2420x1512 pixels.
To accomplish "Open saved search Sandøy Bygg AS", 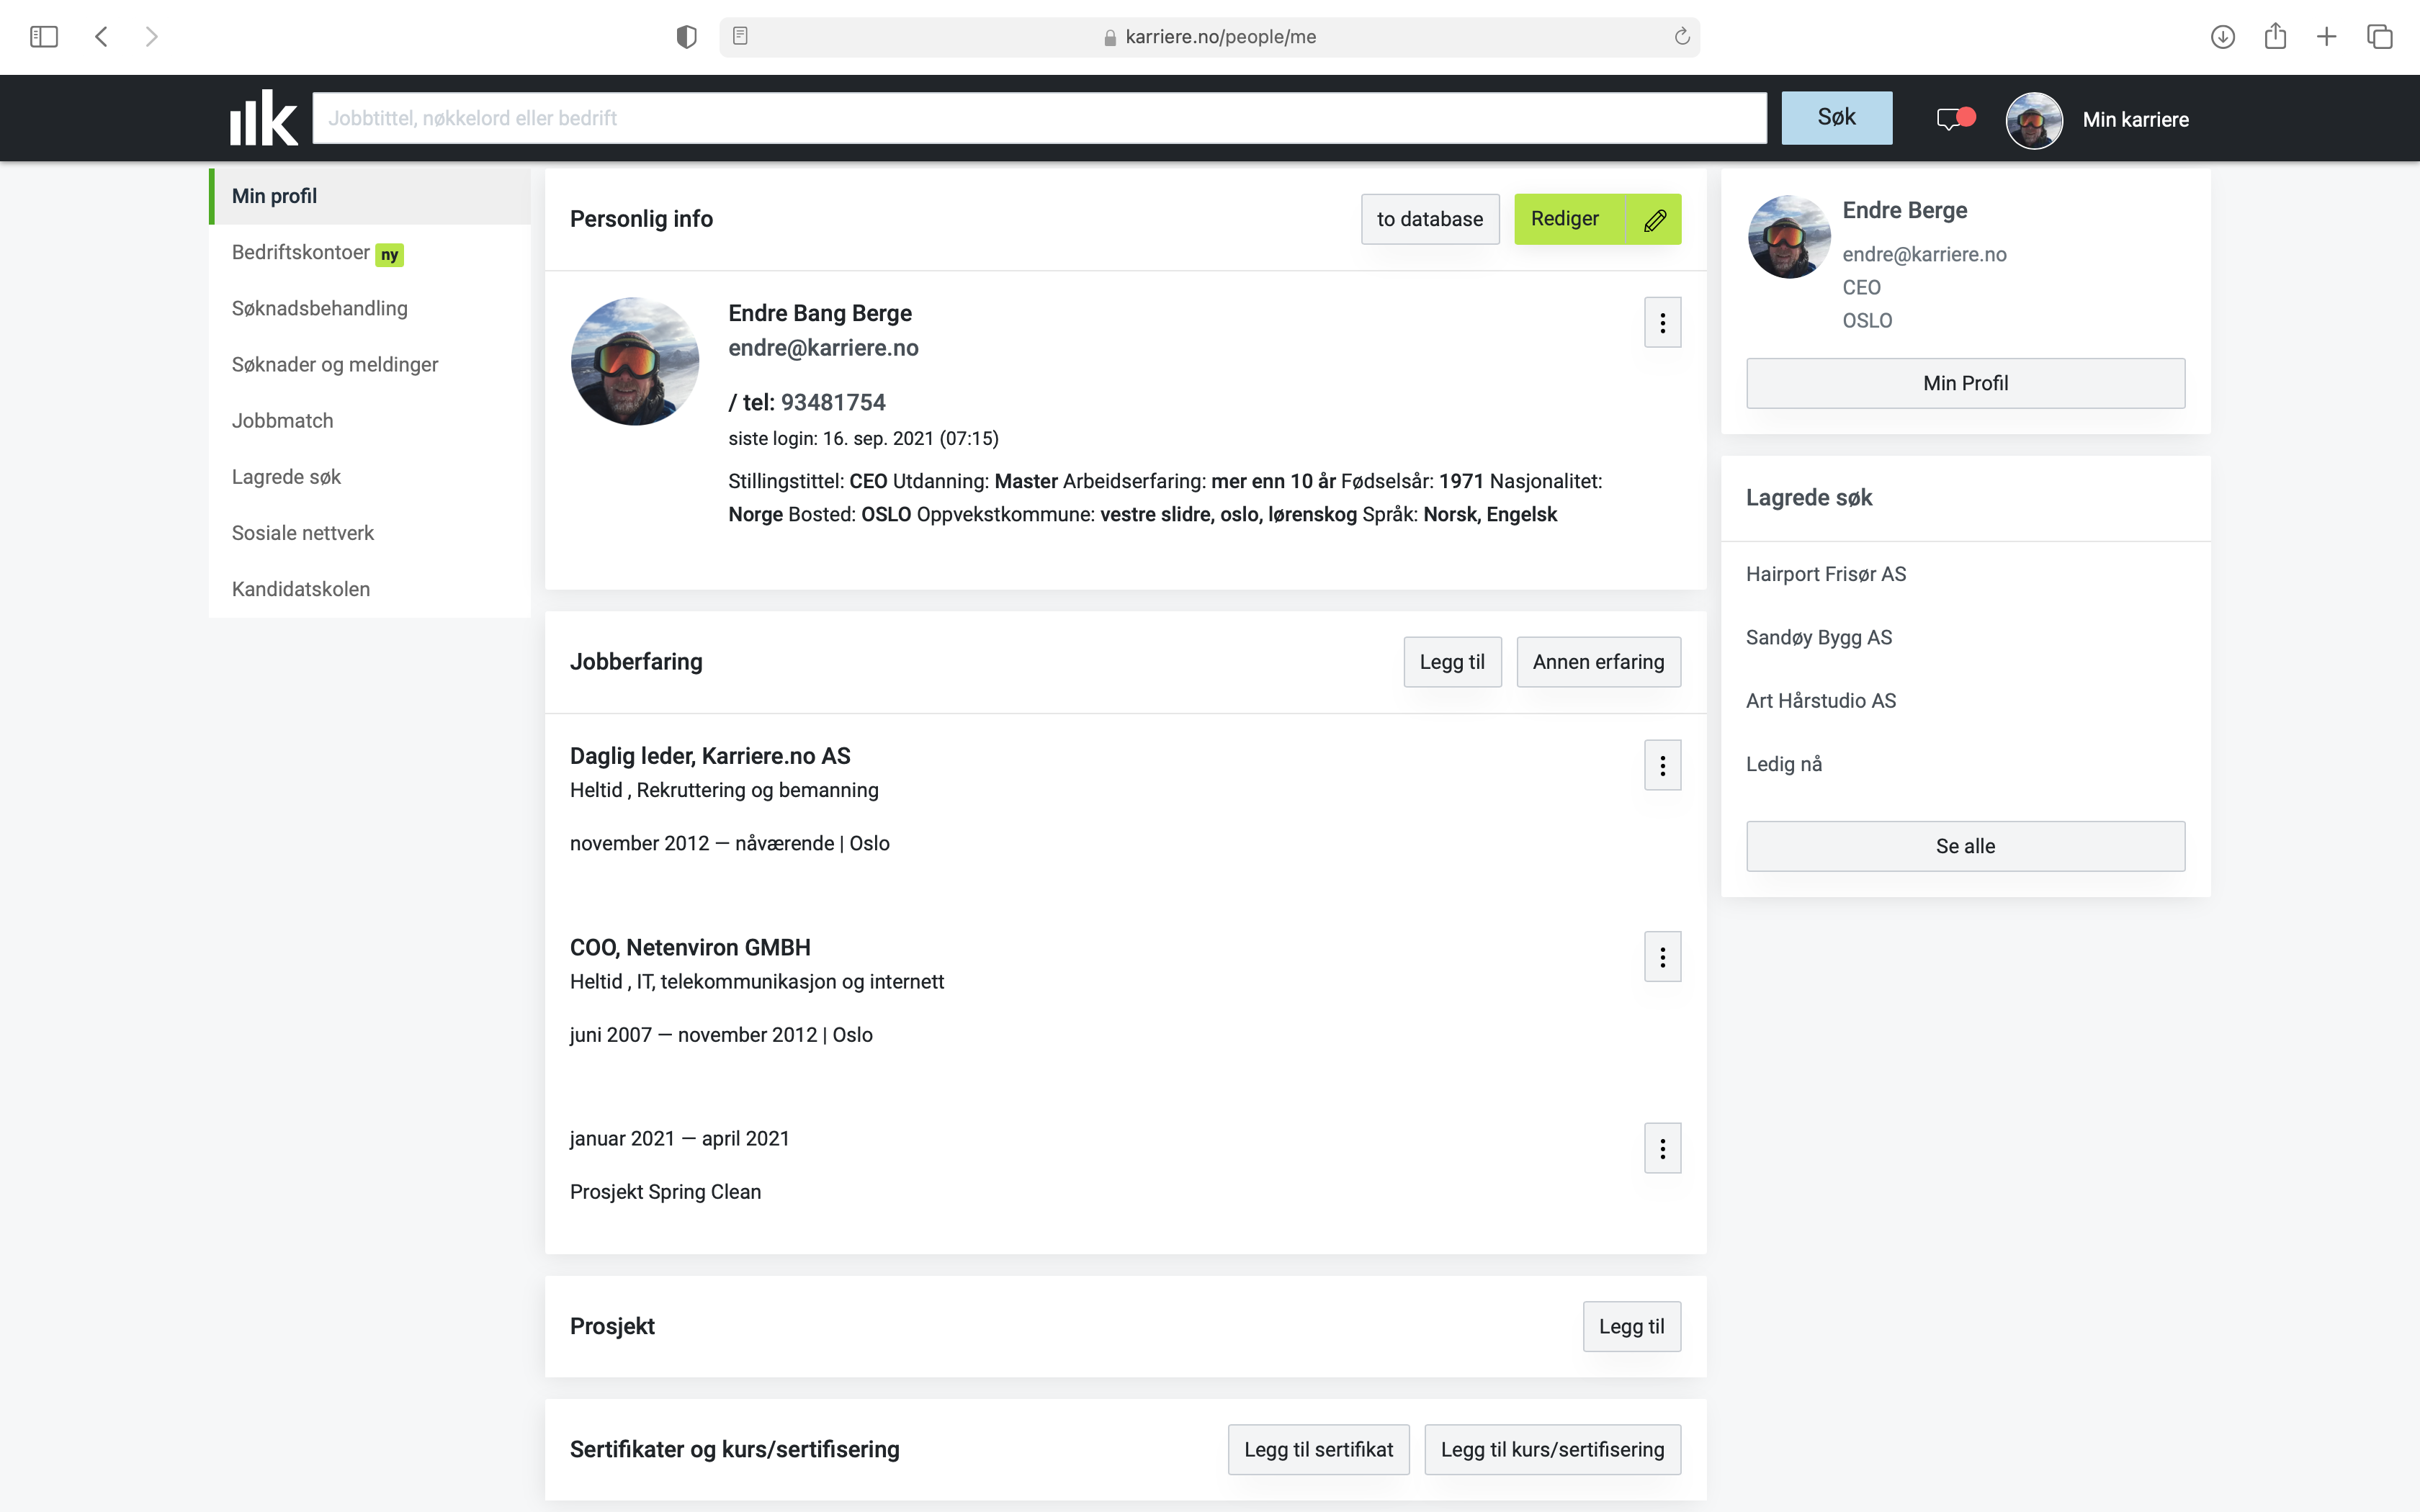I will click(x=1818, y=637).
